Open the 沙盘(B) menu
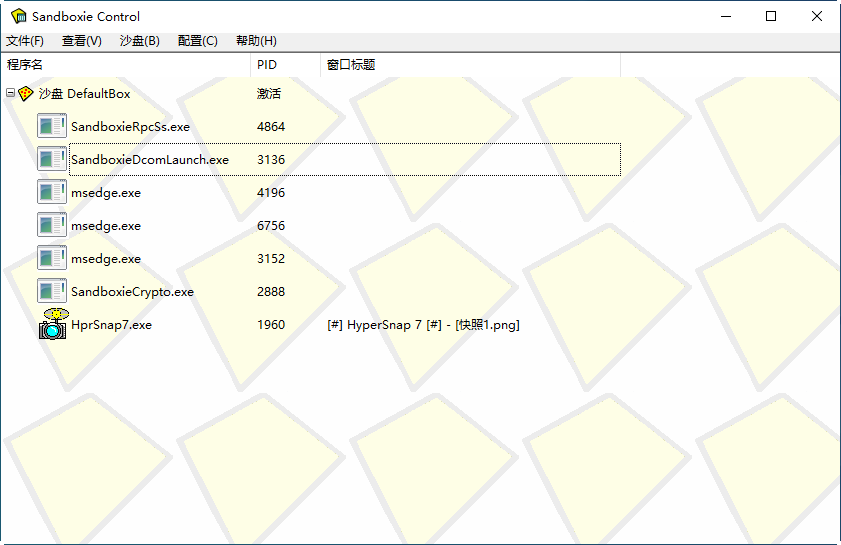841x545 pixels. 139,41
